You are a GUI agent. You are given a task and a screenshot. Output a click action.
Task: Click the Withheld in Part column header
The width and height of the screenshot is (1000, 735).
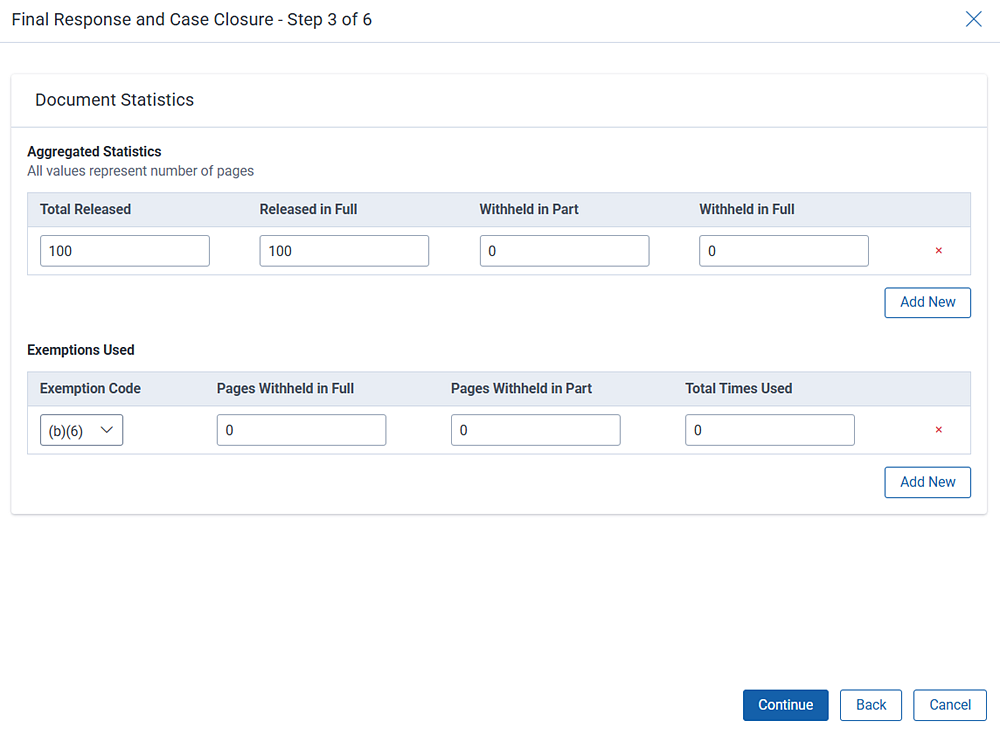[x=529, y=209]
